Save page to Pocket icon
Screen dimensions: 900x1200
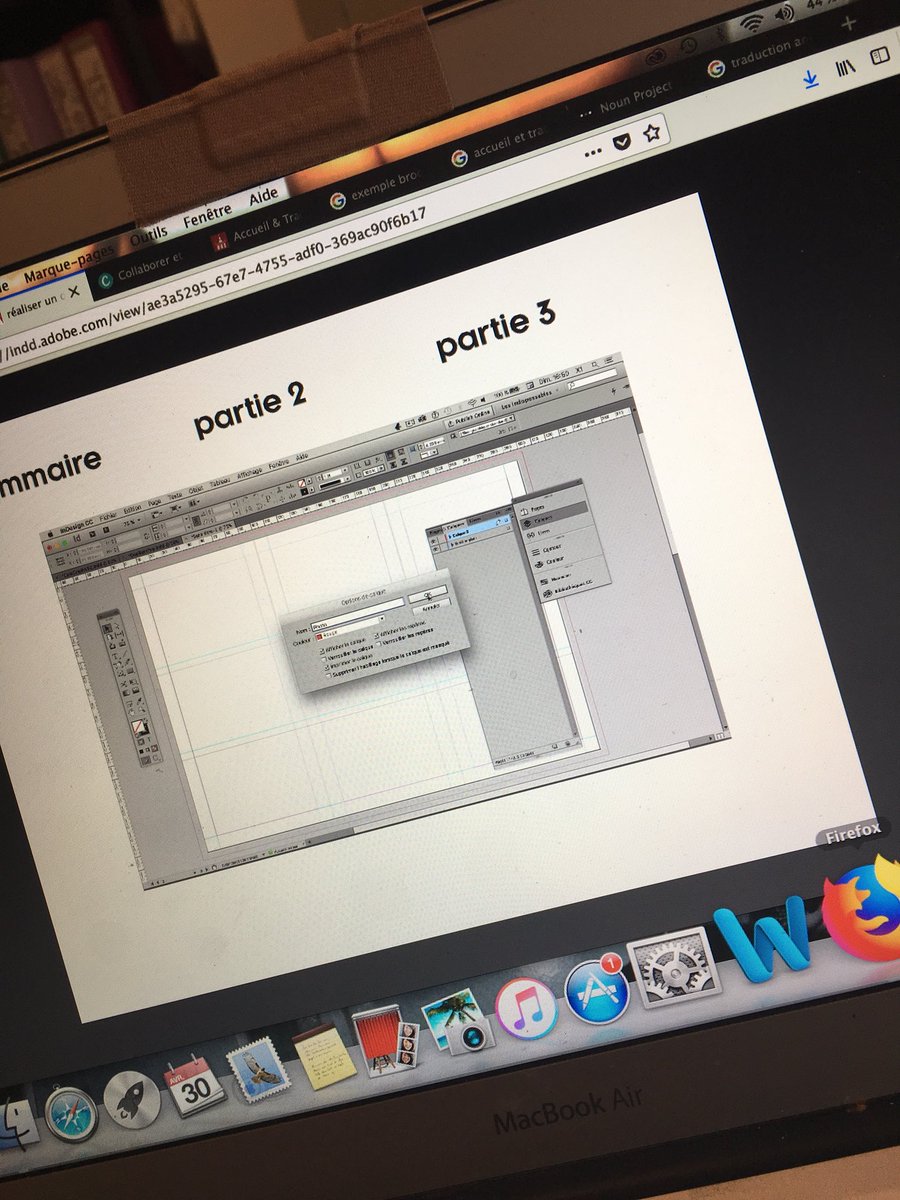coord(622,143)
